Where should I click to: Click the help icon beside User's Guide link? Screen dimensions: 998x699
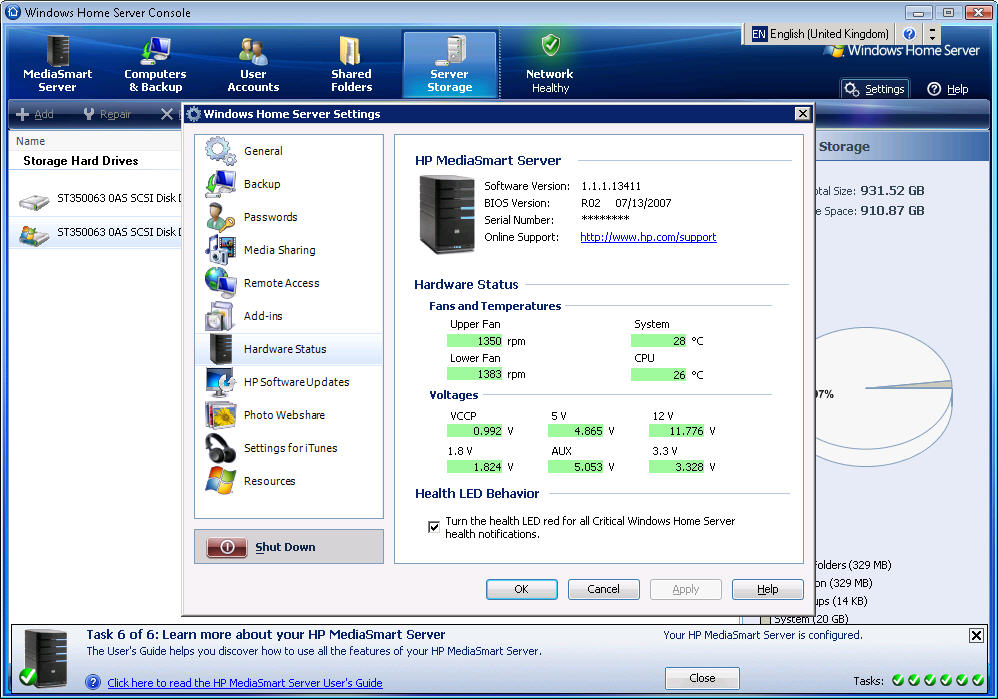pyautogui.click(x=93, y=682)
